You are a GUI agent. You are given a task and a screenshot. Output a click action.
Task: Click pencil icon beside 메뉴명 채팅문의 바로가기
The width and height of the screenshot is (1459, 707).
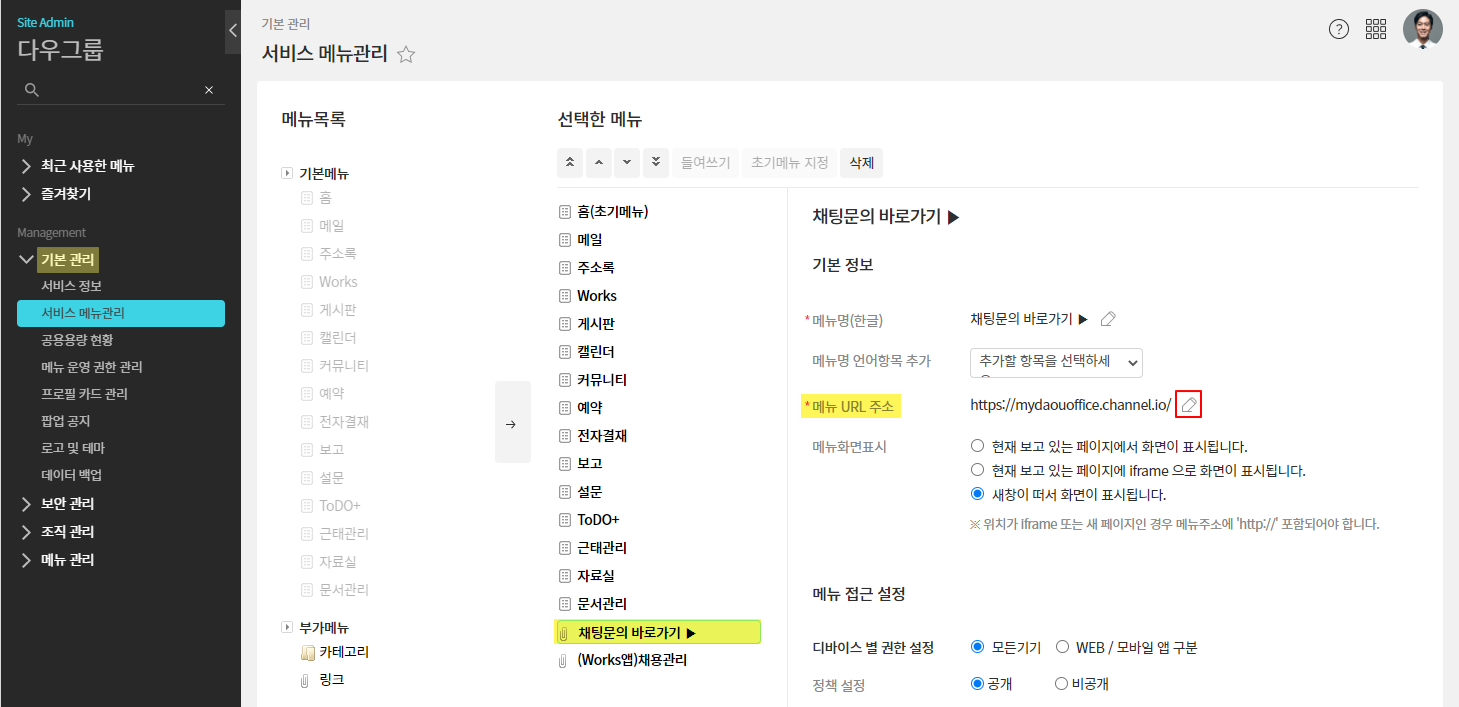click(x=1108, y=320)
